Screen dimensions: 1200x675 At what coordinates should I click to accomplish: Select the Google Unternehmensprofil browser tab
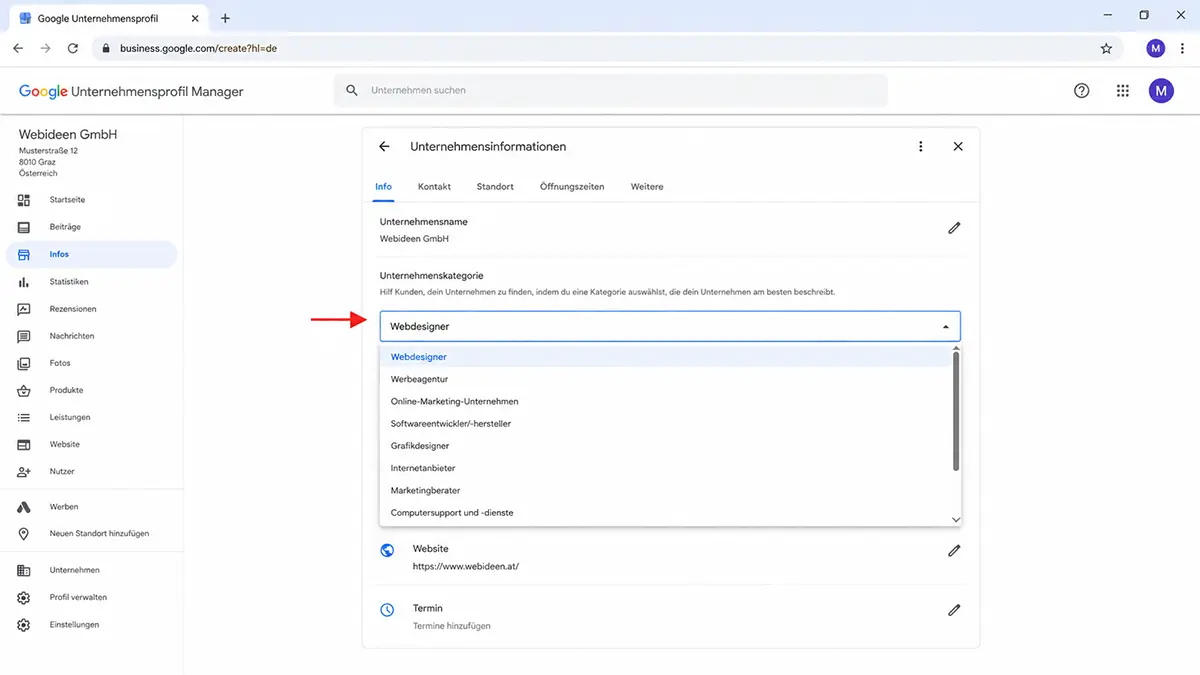pos(106,18)
